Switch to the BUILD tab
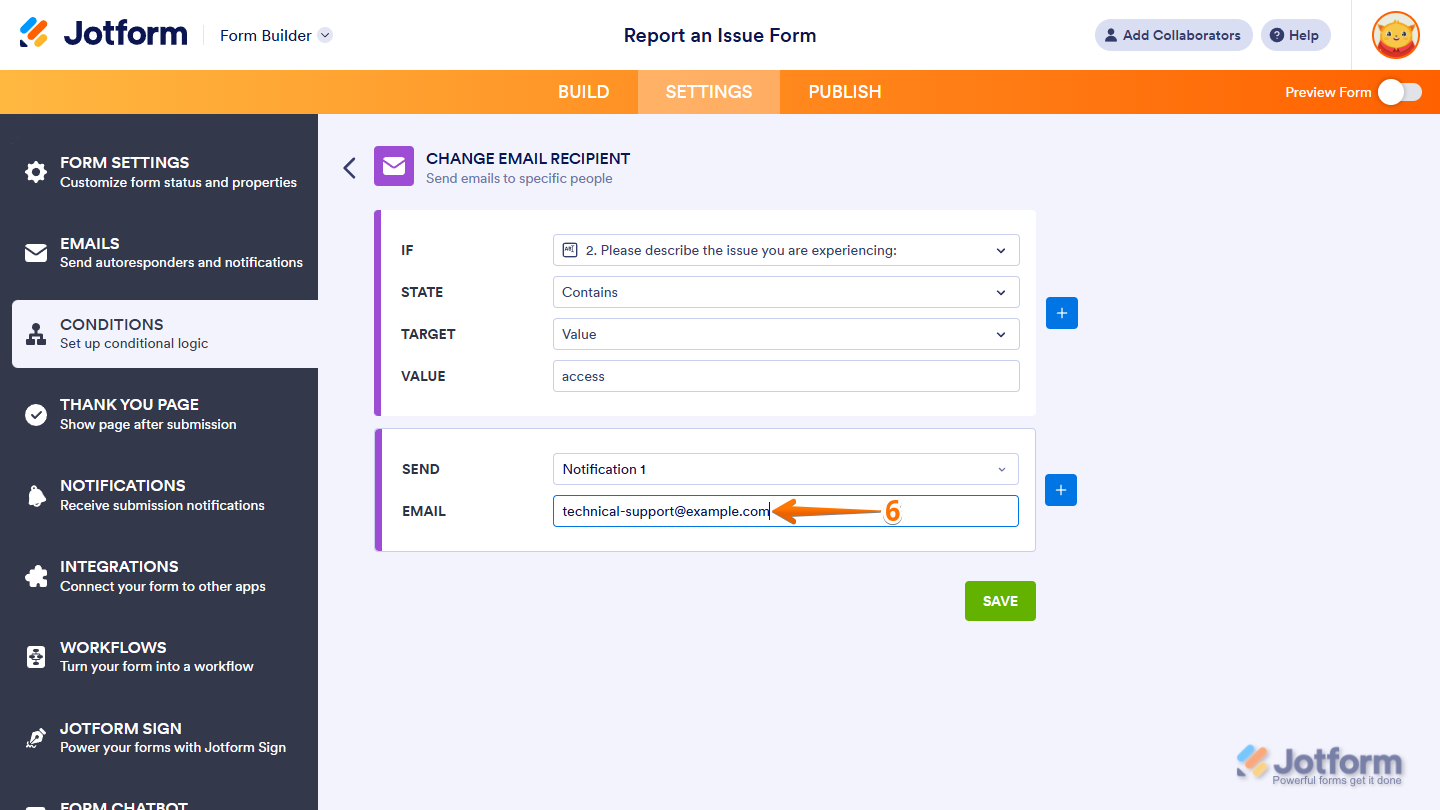The width and height of the screenshot is (1440, 810). tap(584, 91)
